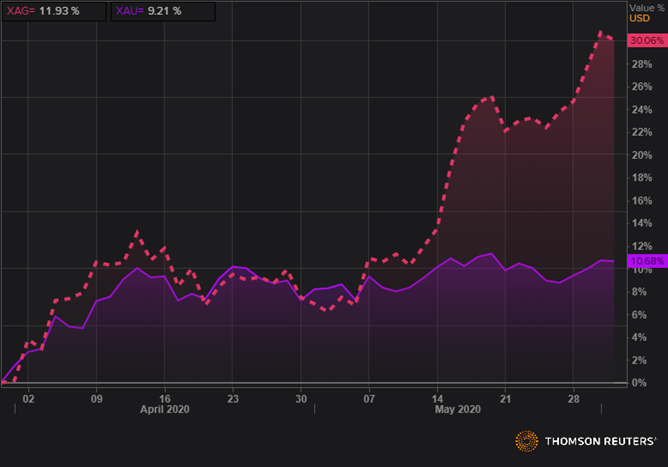The width and height of the screenshot is (668, 467).
Task: Click the '07' date tick label
Action: 369,399
